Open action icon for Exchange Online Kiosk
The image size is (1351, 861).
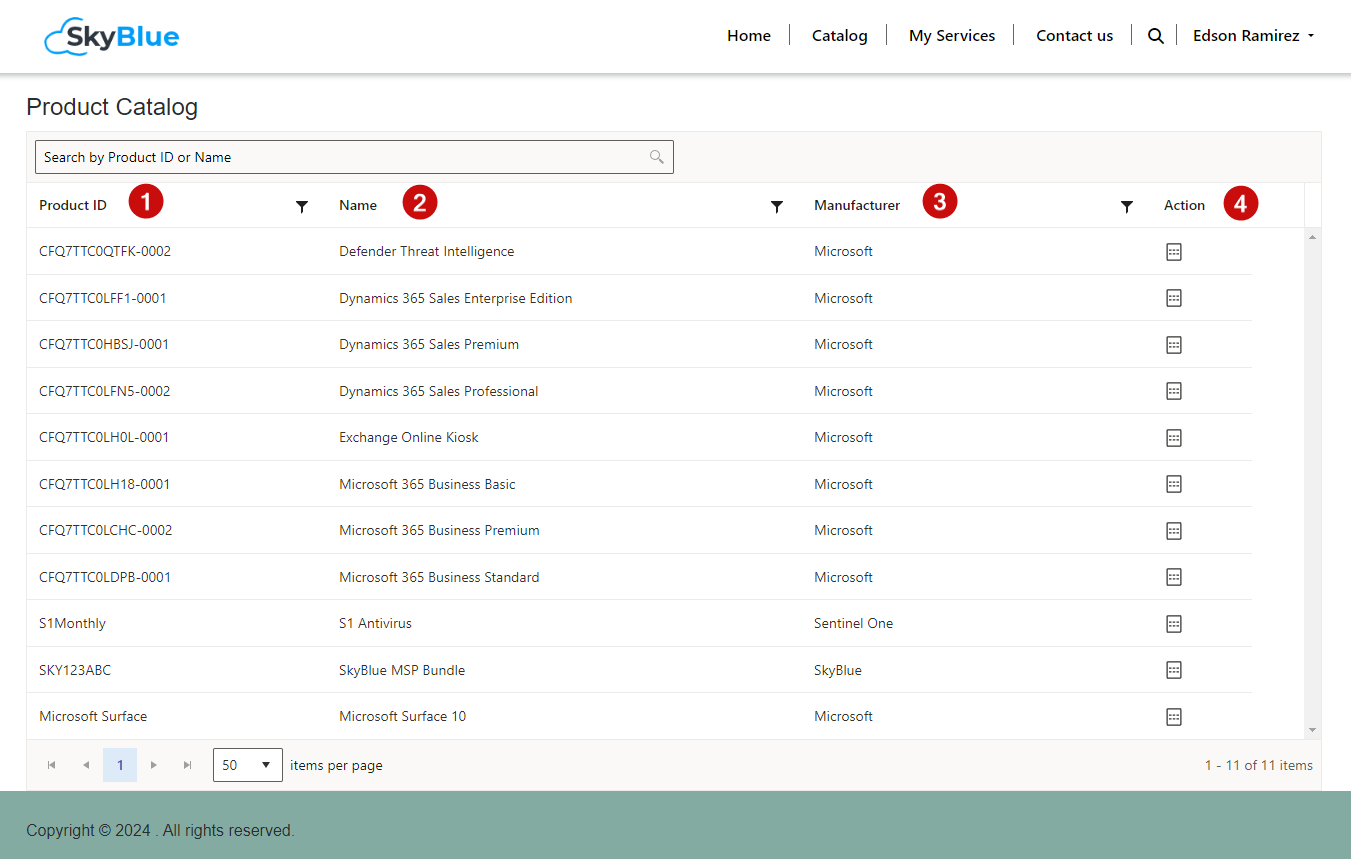[x=1174, y=438]
